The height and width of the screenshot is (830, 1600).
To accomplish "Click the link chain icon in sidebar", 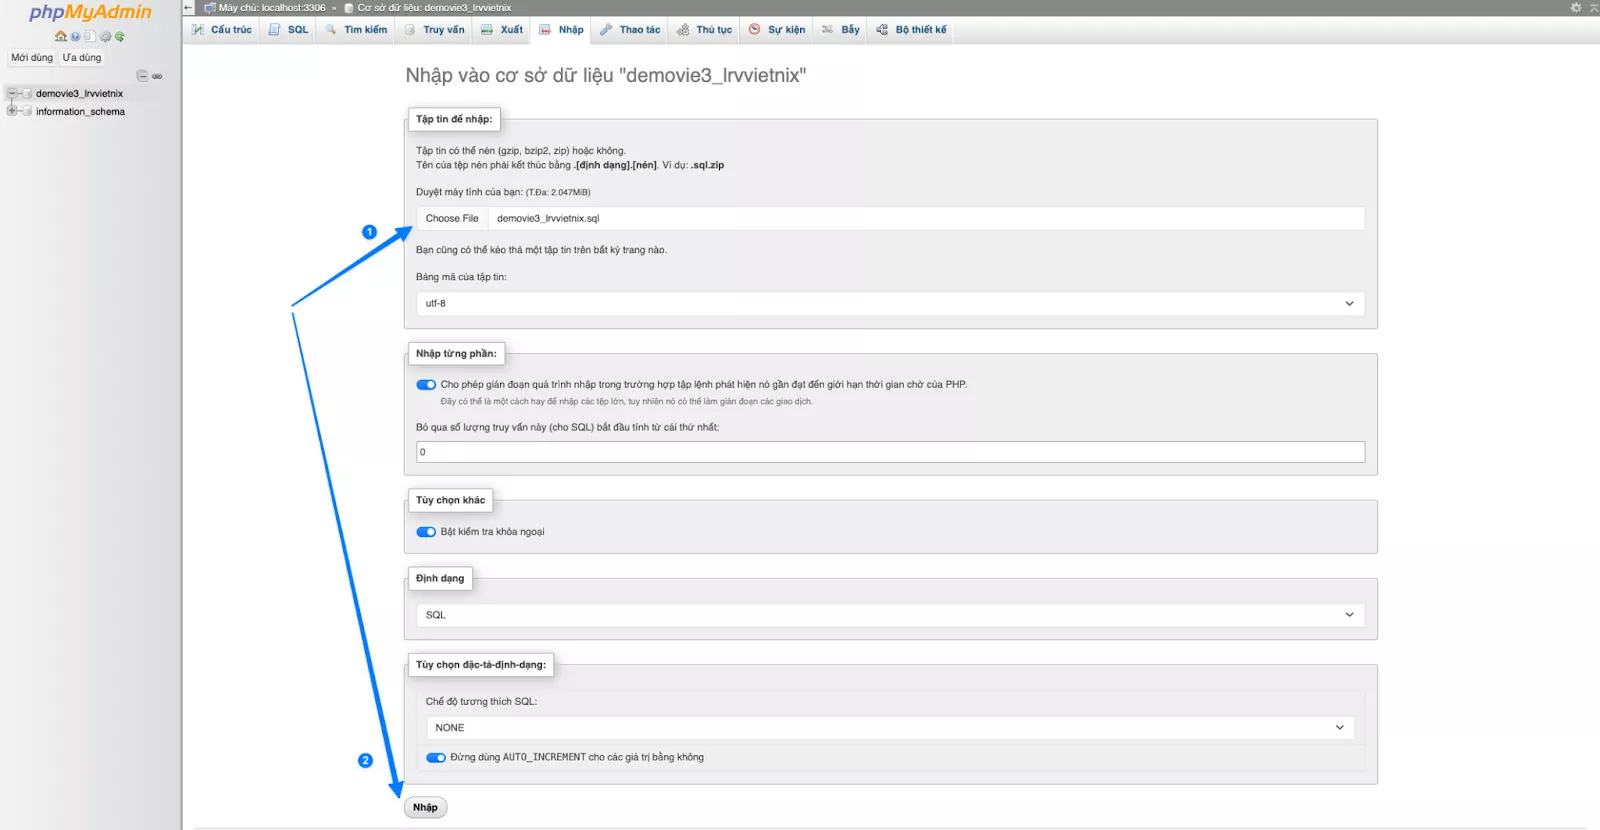I will [157, 76].
